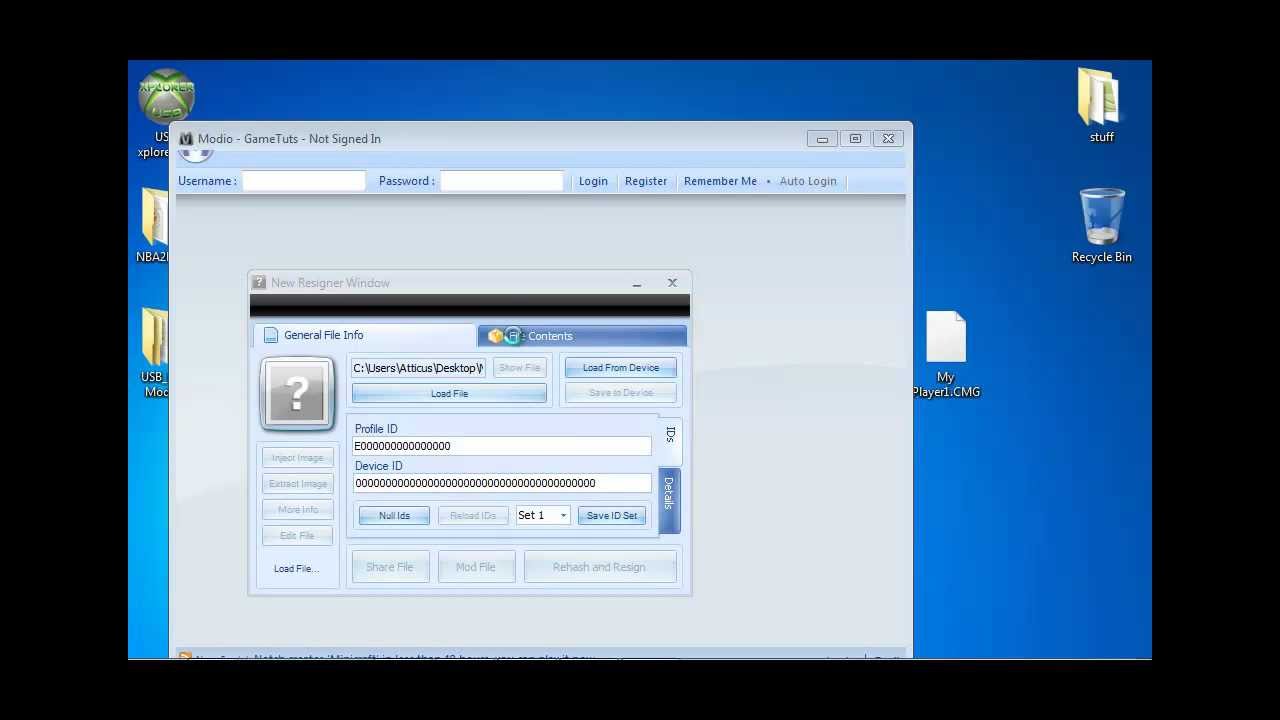Screen dimensions: 1280x720
Task: Click the Load File button
Action: click(x=449, y=394)
